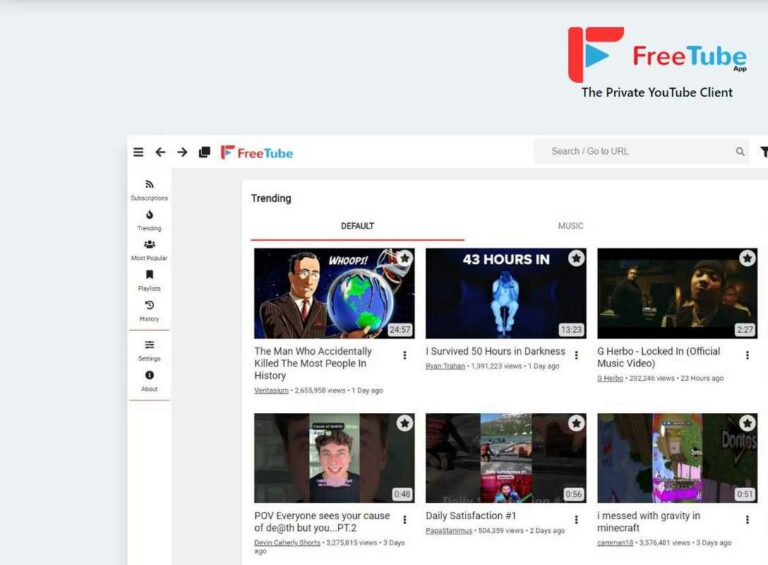The width and height of the screenshot is (768, 565).
Task: Click the FreeTube logo in the top bar
Action: [257, 153]
